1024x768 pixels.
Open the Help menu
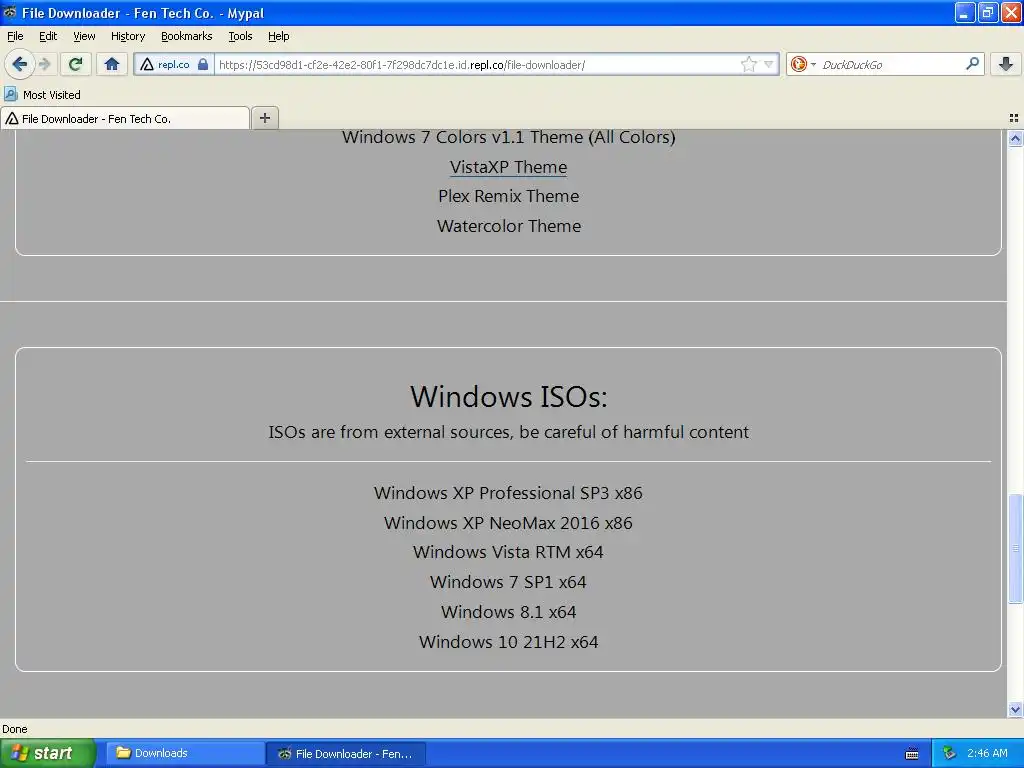pyautogui.click(x=279, y=36)
